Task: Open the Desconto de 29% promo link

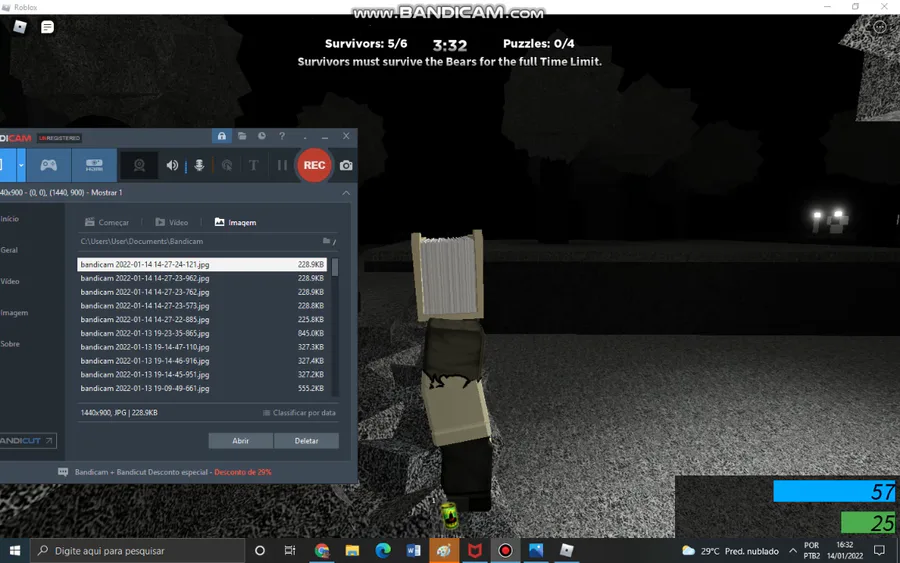Action: [x=243, y=472]
